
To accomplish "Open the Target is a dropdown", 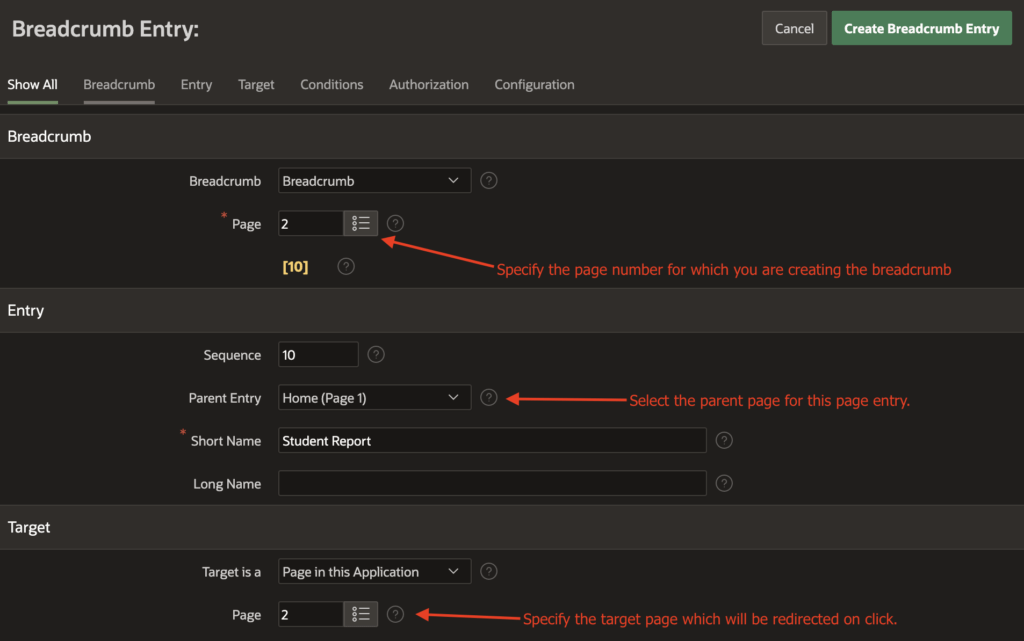I will coord(374,572).
